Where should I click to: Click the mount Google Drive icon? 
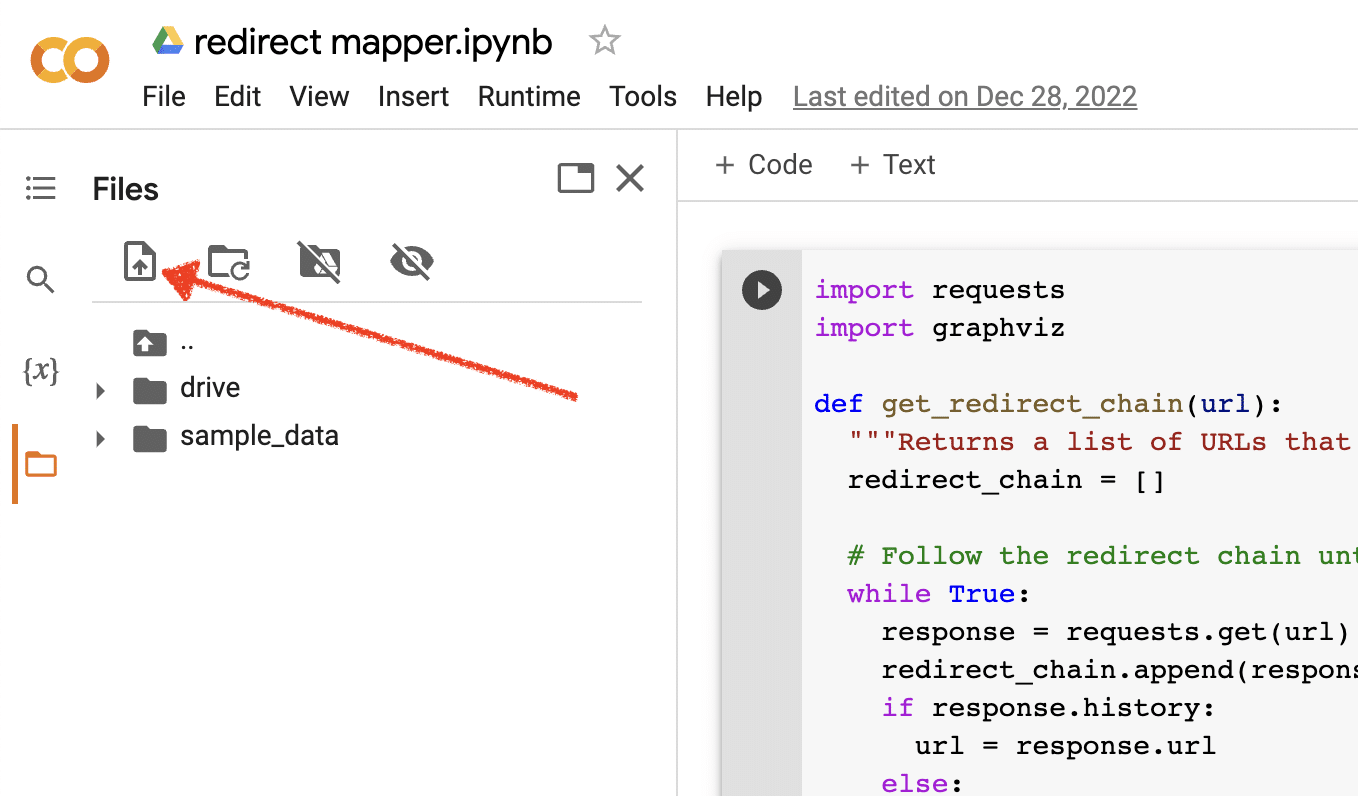point(320,262)
